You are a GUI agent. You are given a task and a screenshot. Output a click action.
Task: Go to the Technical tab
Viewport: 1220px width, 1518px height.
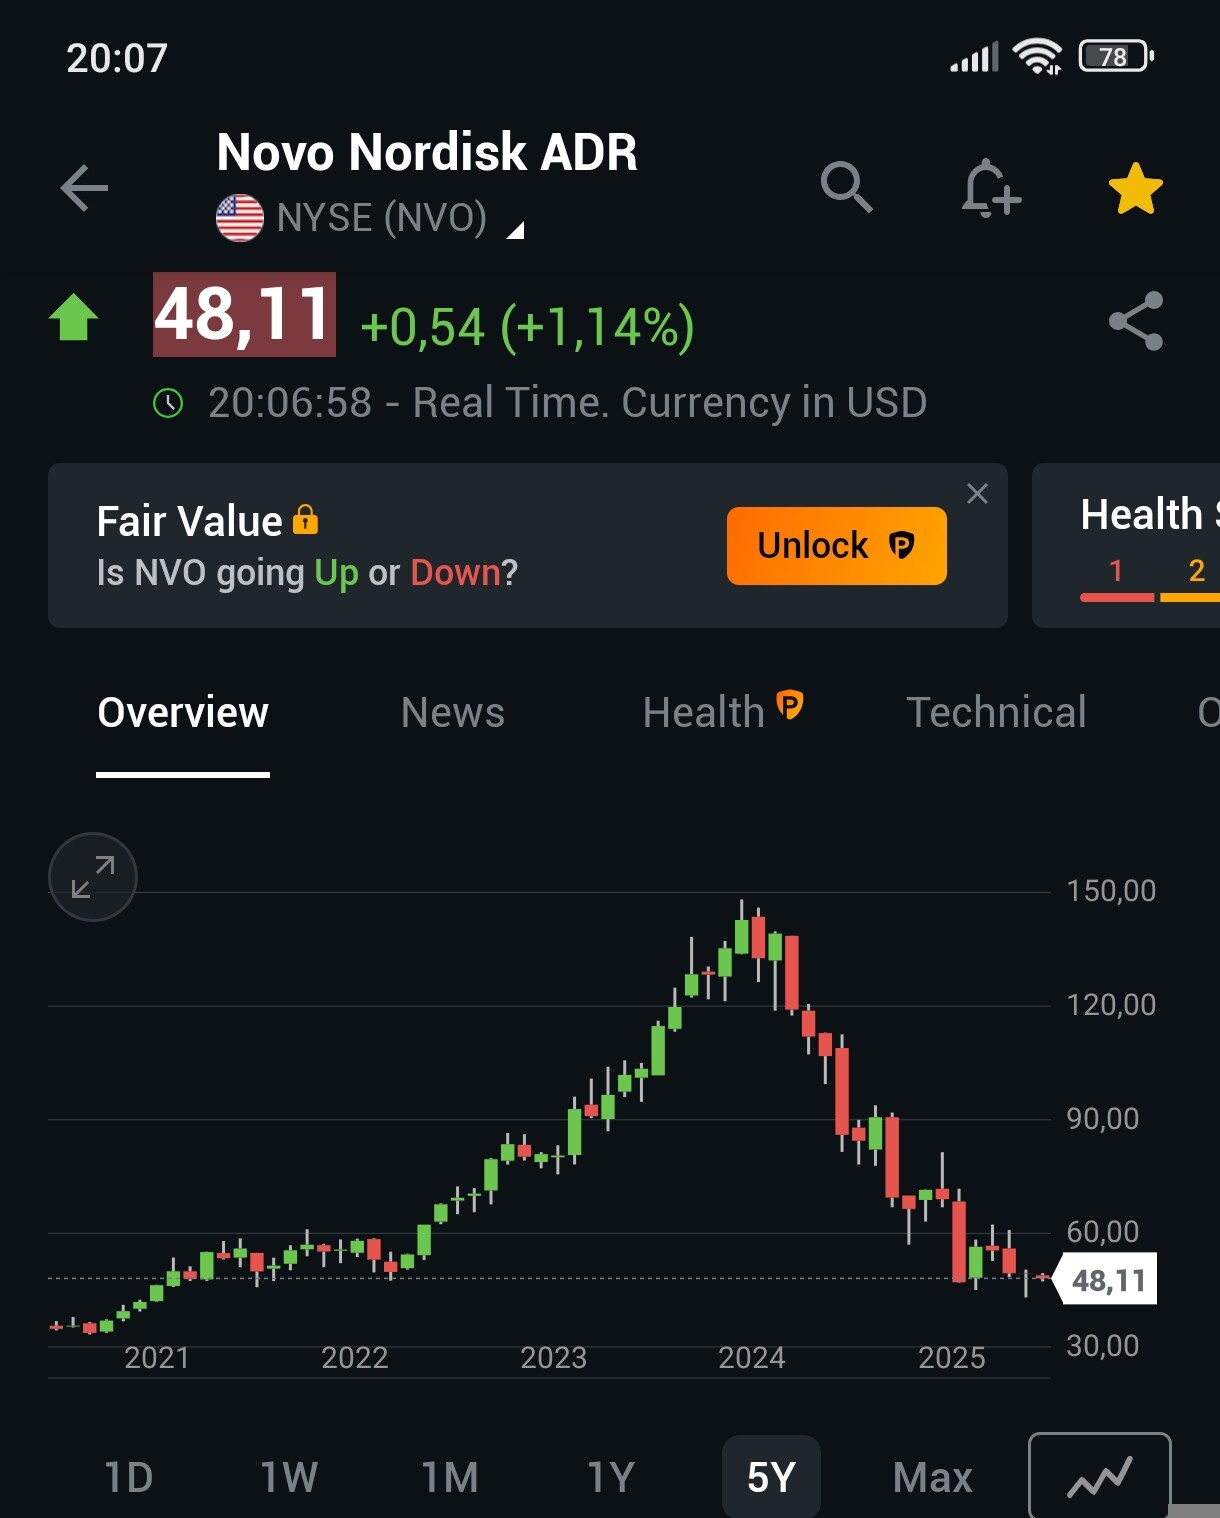996,713
